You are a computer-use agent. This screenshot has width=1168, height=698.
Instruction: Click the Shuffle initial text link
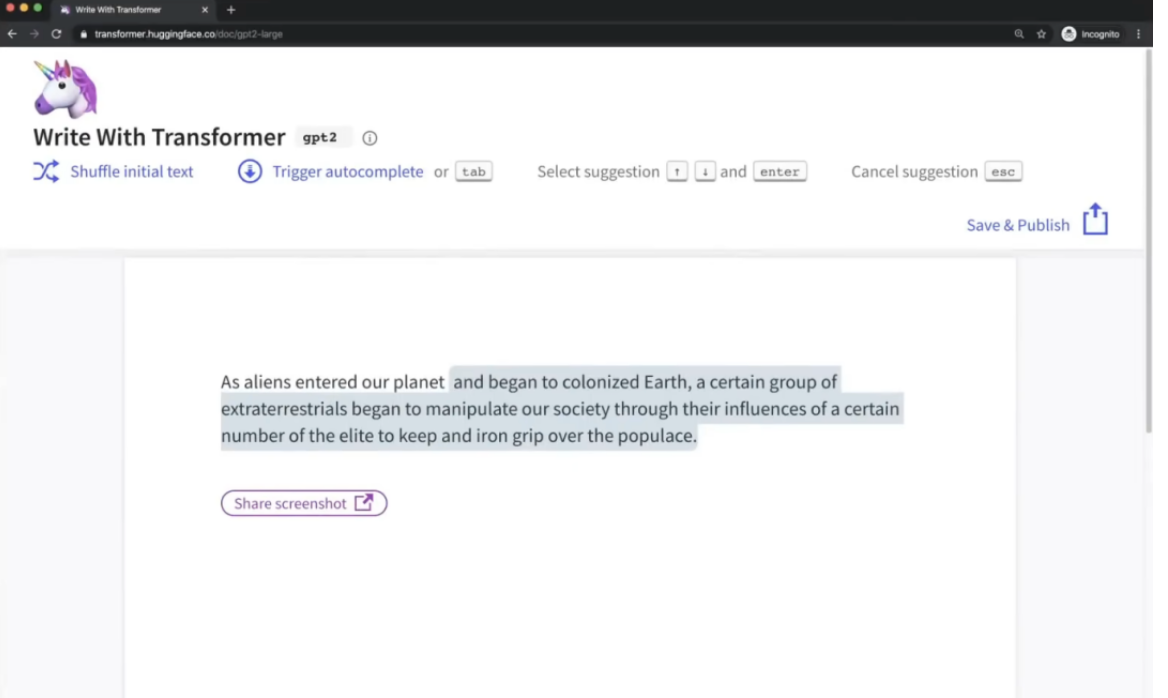click(x=132, y=172)
